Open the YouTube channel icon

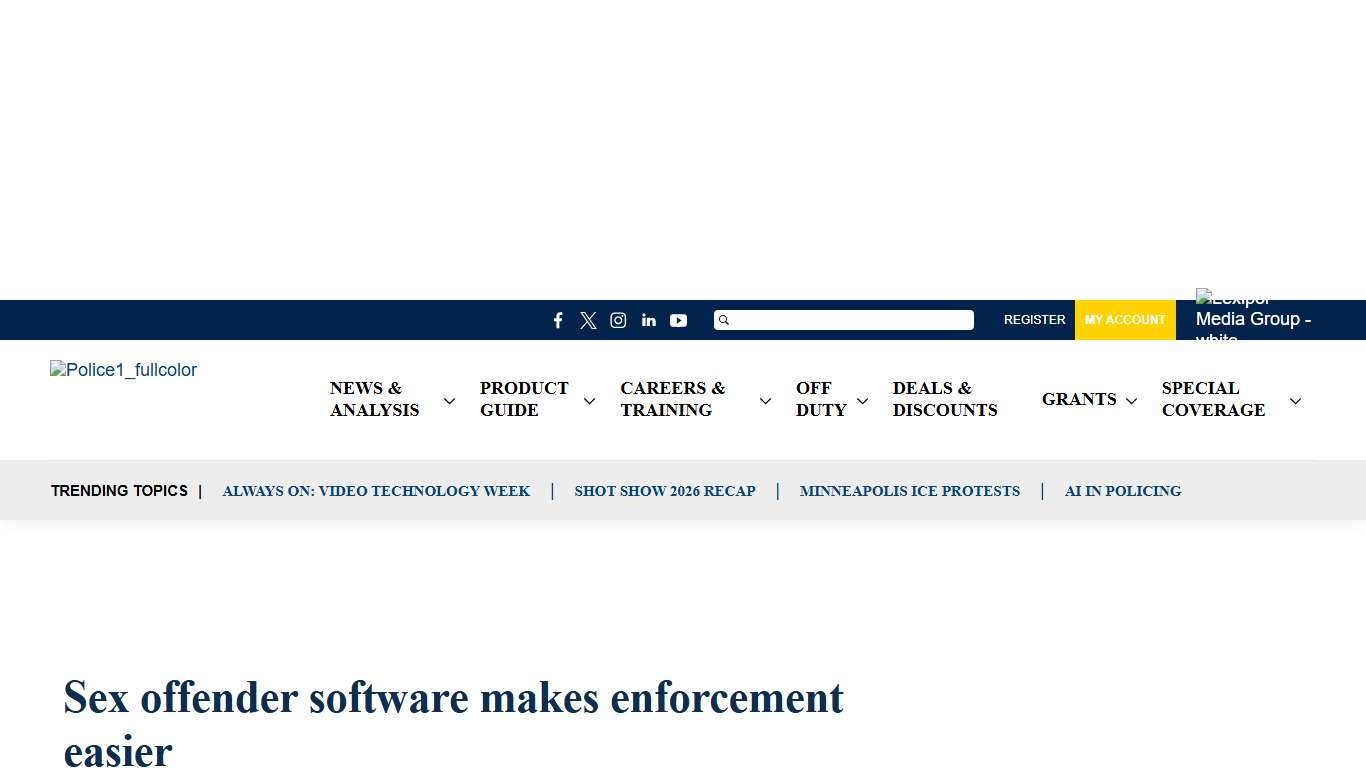tap(678, 320)
